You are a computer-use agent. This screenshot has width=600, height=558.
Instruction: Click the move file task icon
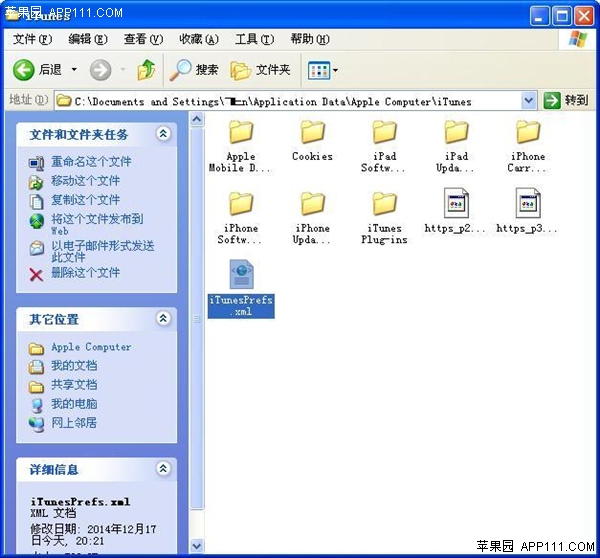click(36, 182)
